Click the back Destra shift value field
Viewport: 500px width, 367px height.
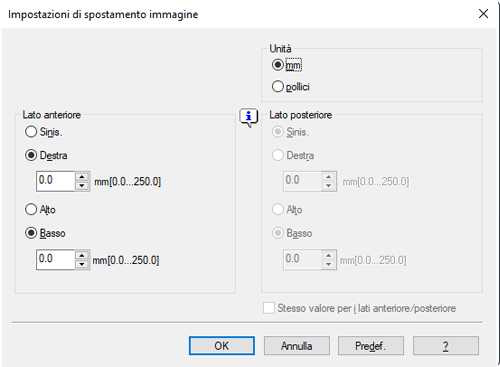[x=302, y=181]
